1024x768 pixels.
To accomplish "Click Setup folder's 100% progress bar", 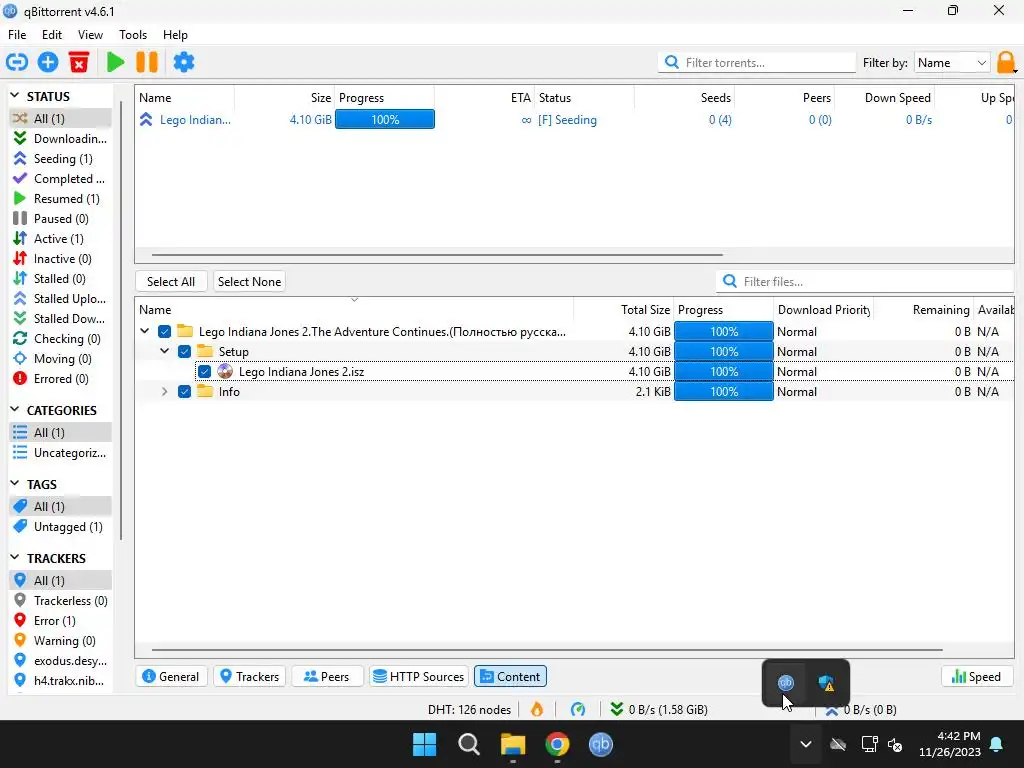I will (724, 352).
